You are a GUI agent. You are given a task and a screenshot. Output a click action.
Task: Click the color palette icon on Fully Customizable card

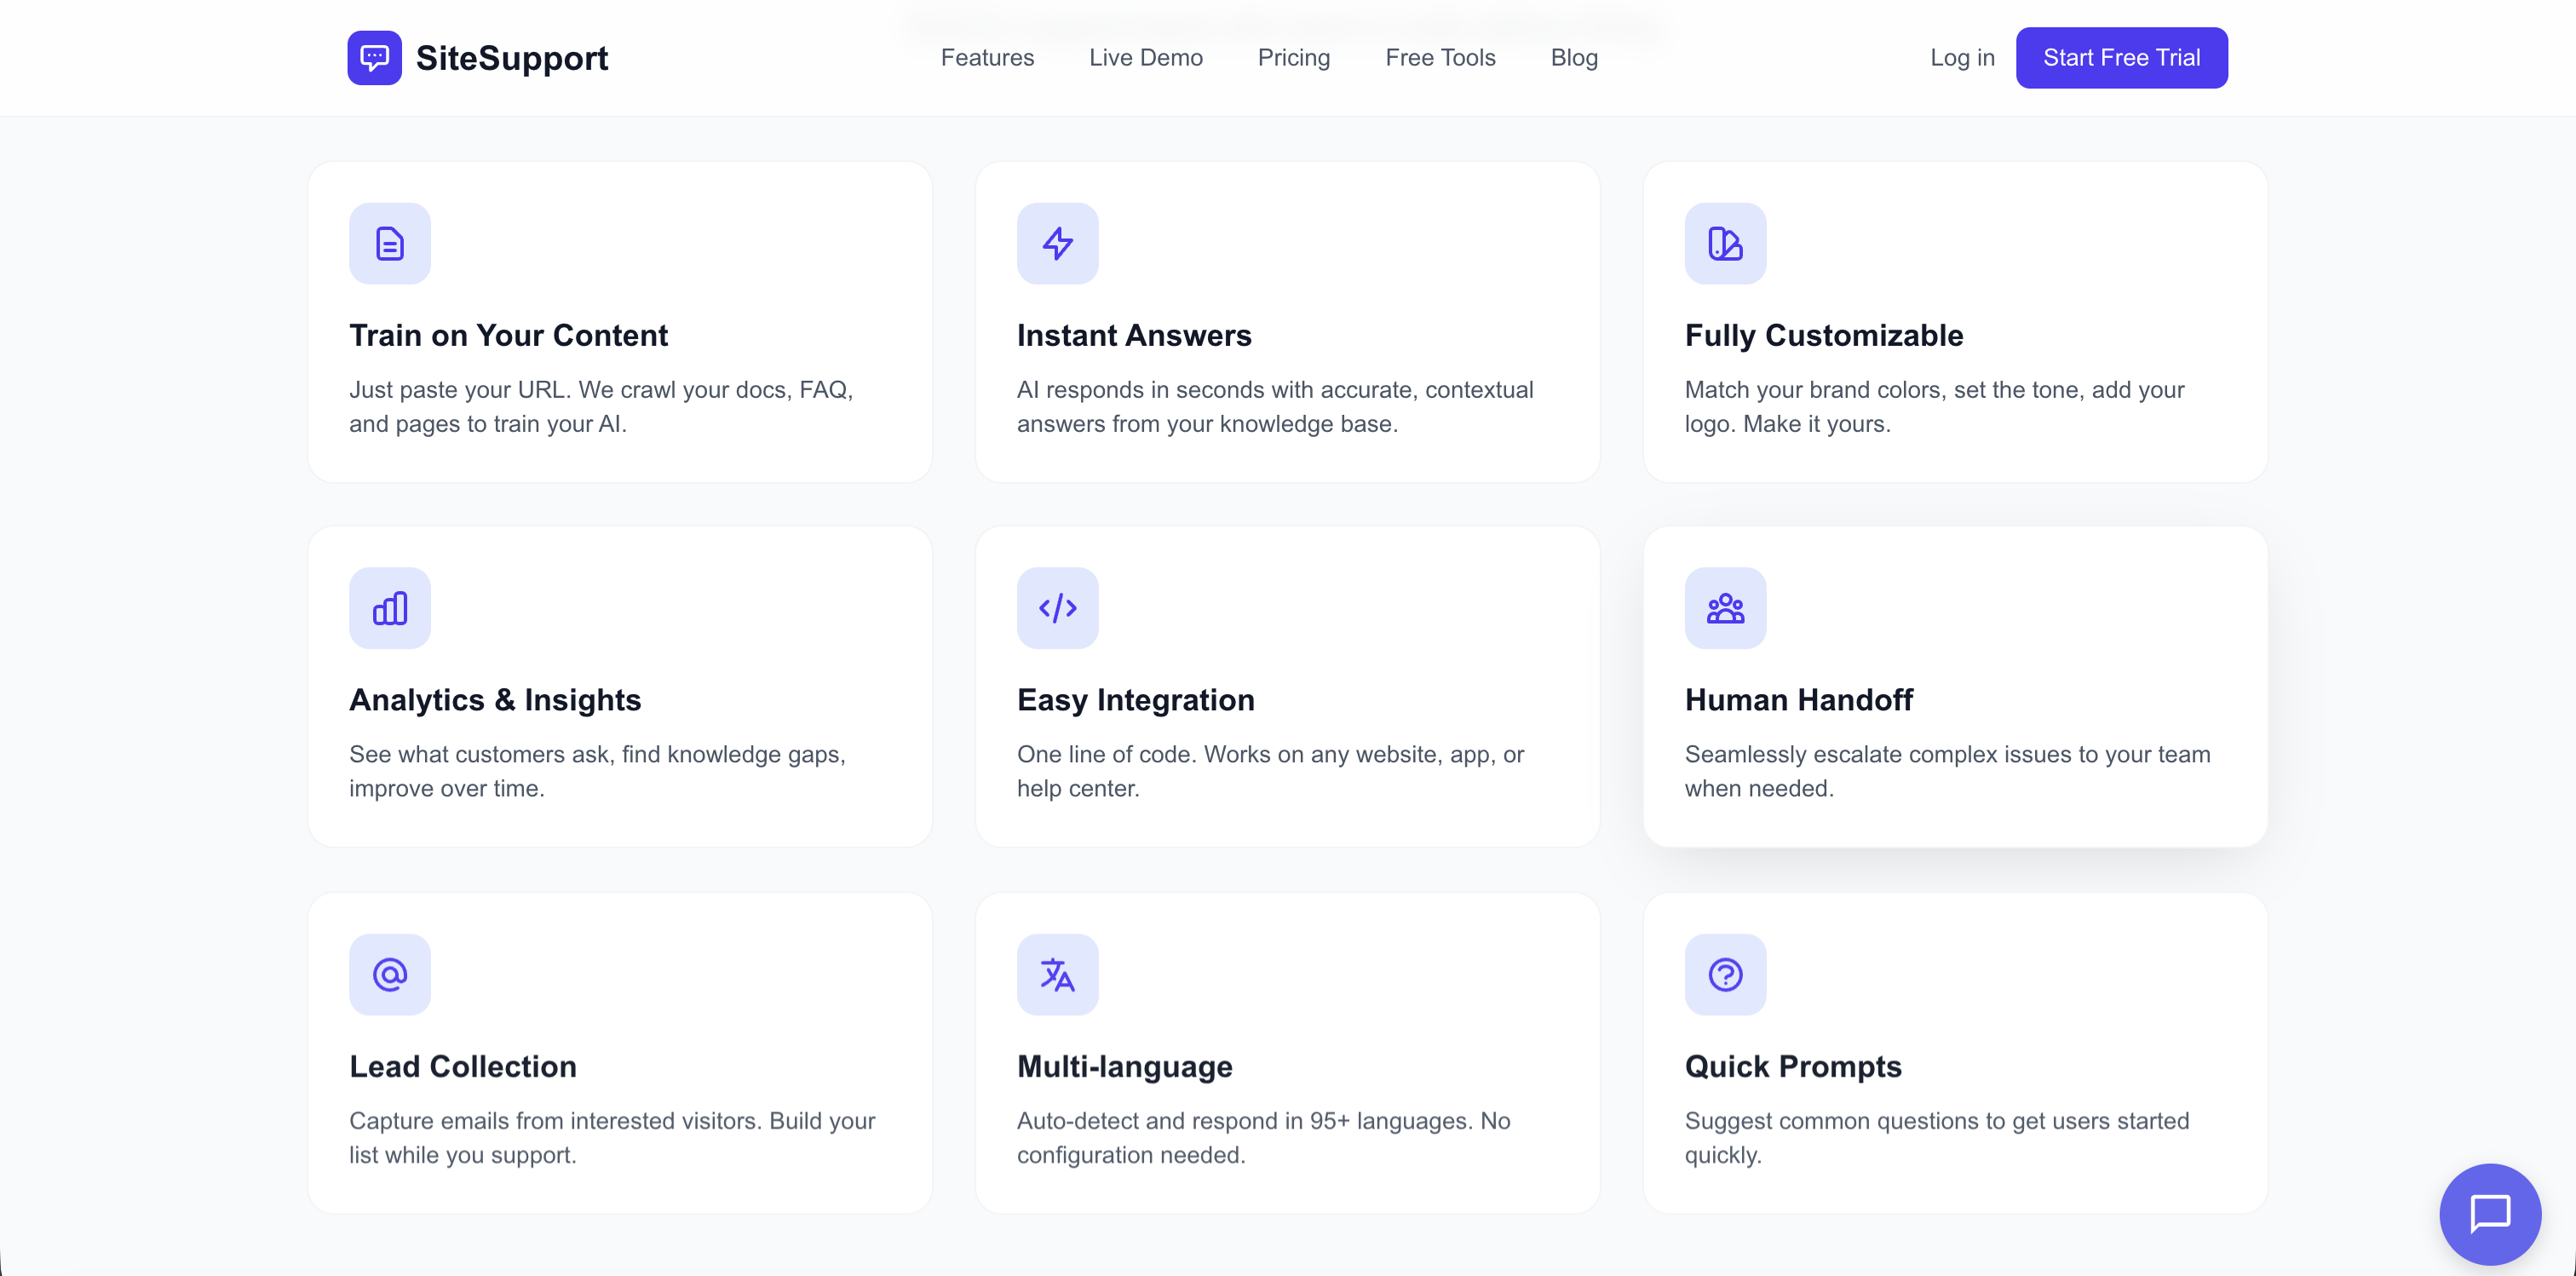tap(1725, 243)
